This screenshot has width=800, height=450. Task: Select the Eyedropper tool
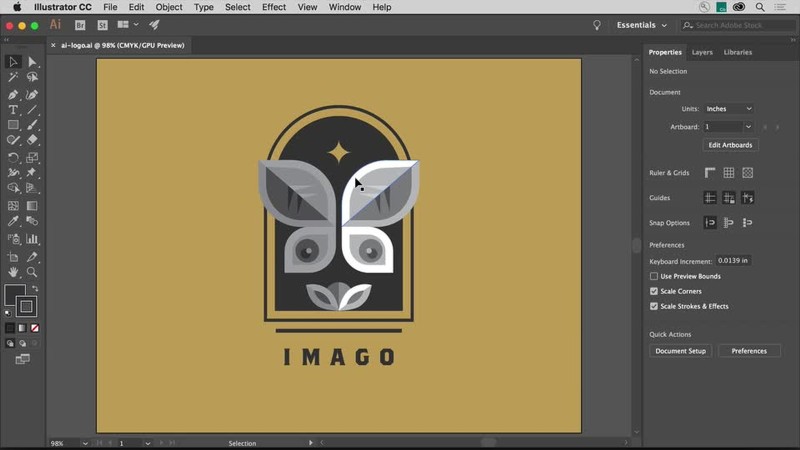[13, 222]
